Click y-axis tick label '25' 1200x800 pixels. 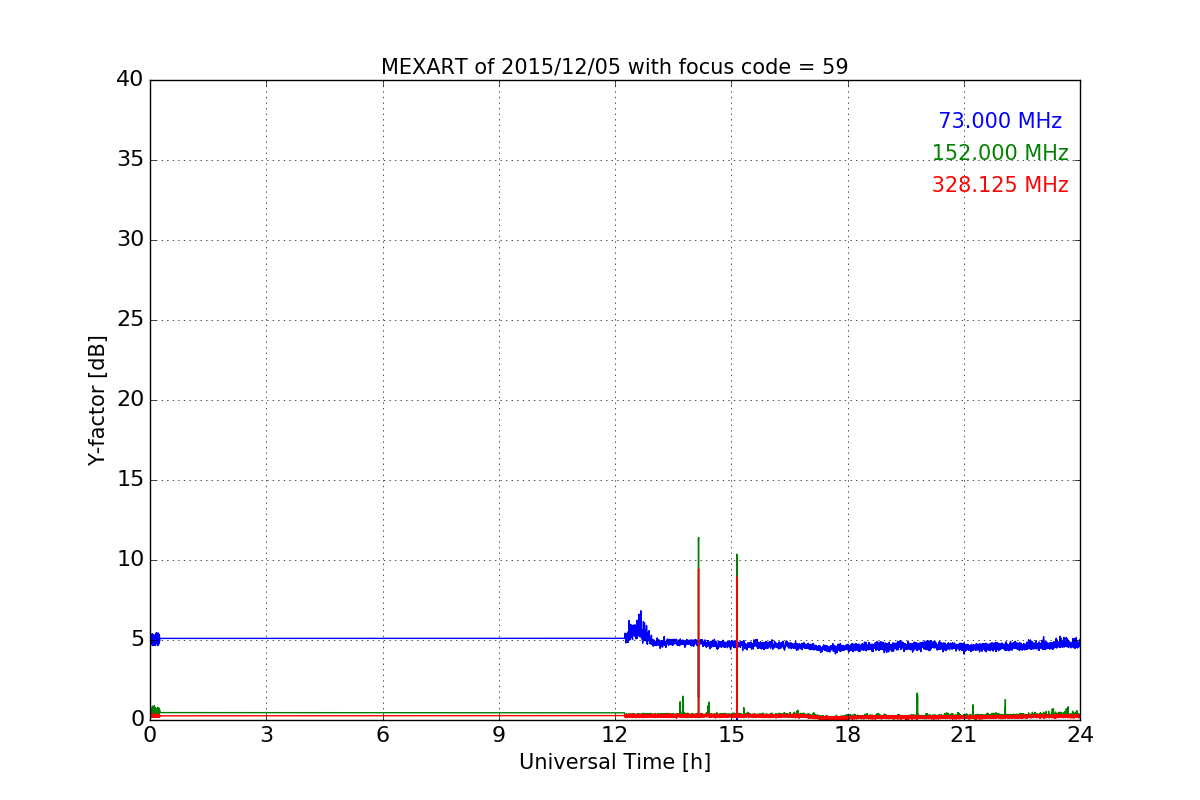(x=130, y=319)
